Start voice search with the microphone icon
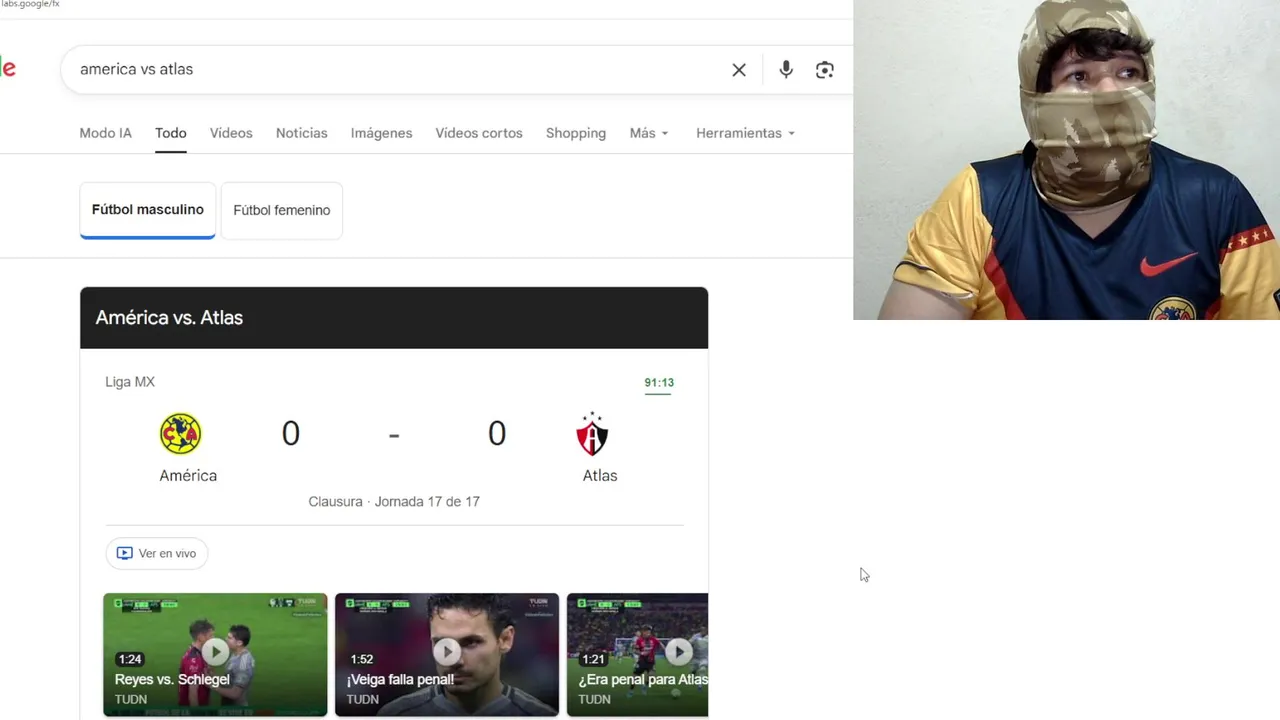 (786, 70)
